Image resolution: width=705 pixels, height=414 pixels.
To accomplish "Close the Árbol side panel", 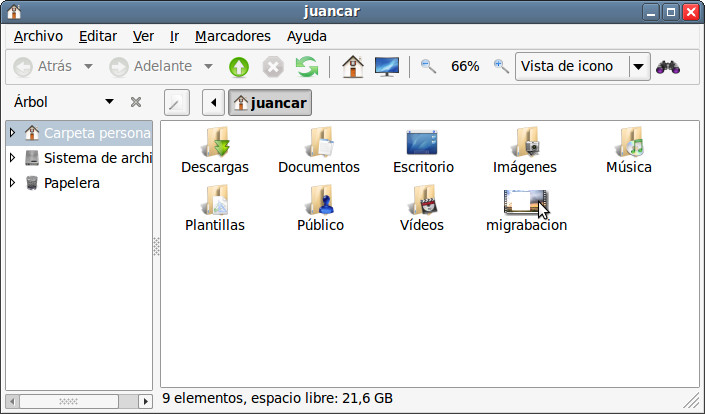I will tap(136, 102).
